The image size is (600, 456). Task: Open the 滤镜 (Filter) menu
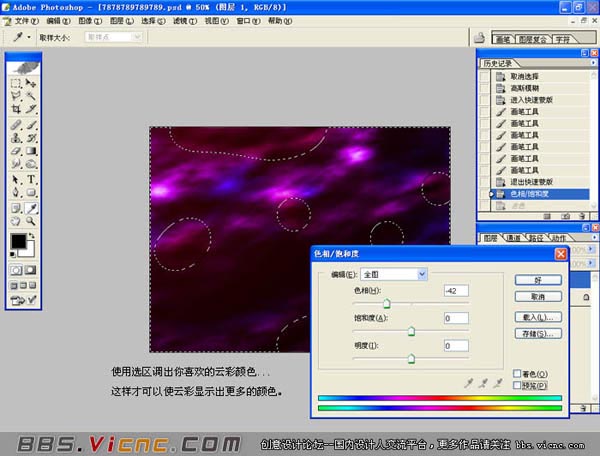(x=185, y=21)
